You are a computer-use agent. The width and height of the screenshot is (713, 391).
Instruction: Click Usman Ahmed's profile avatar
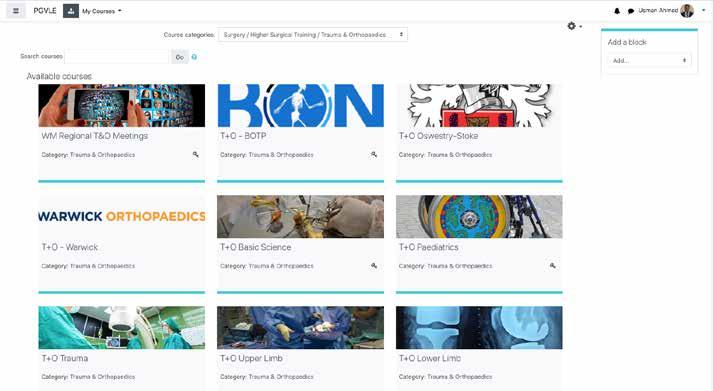point(687,10)
